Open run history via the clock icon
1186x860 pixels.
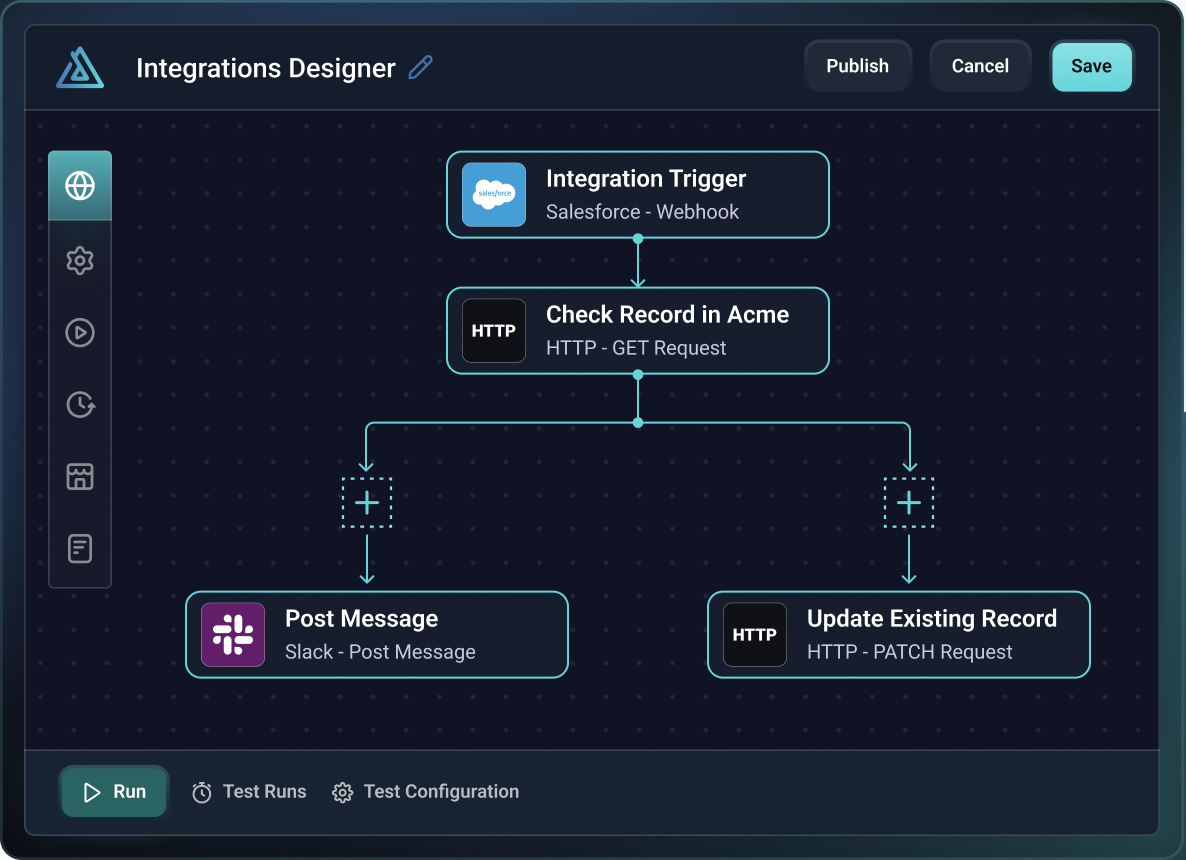tap(80, 404)
